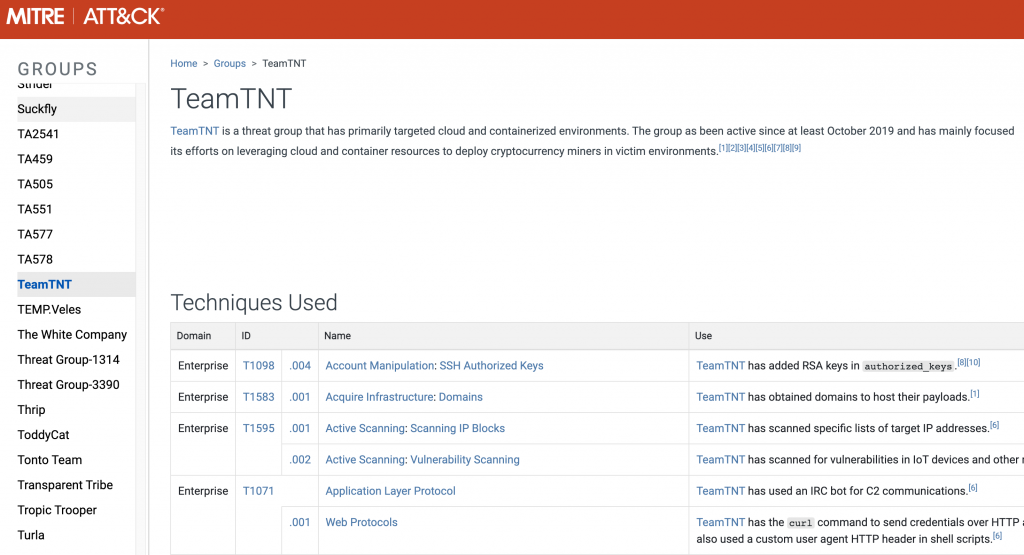This screenshot has width=1024, height=555.
Task: Click Web Protocols technique name
Action: 361,522
